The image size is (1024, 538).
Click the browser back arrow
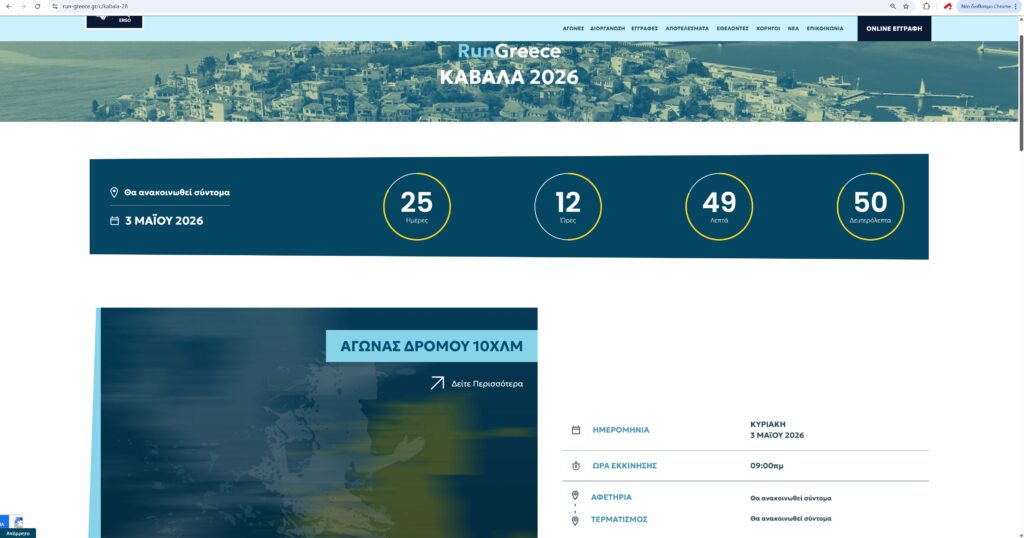point(8,6)
